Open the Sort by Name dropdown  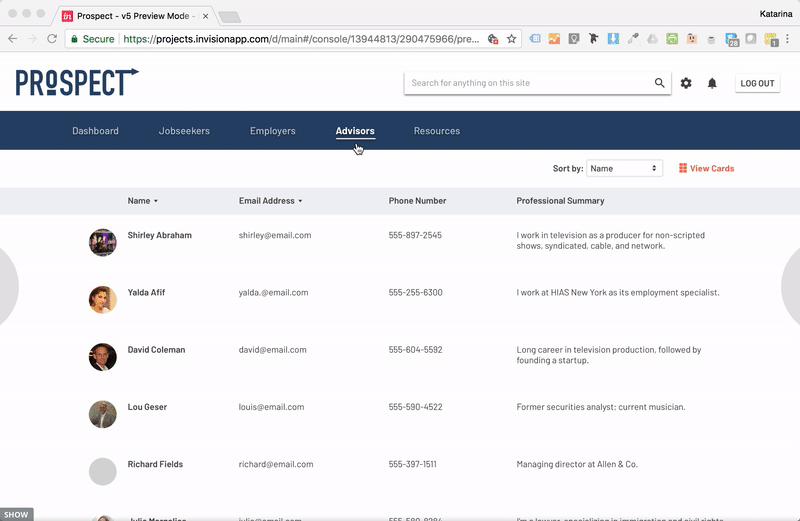(624, 168)
